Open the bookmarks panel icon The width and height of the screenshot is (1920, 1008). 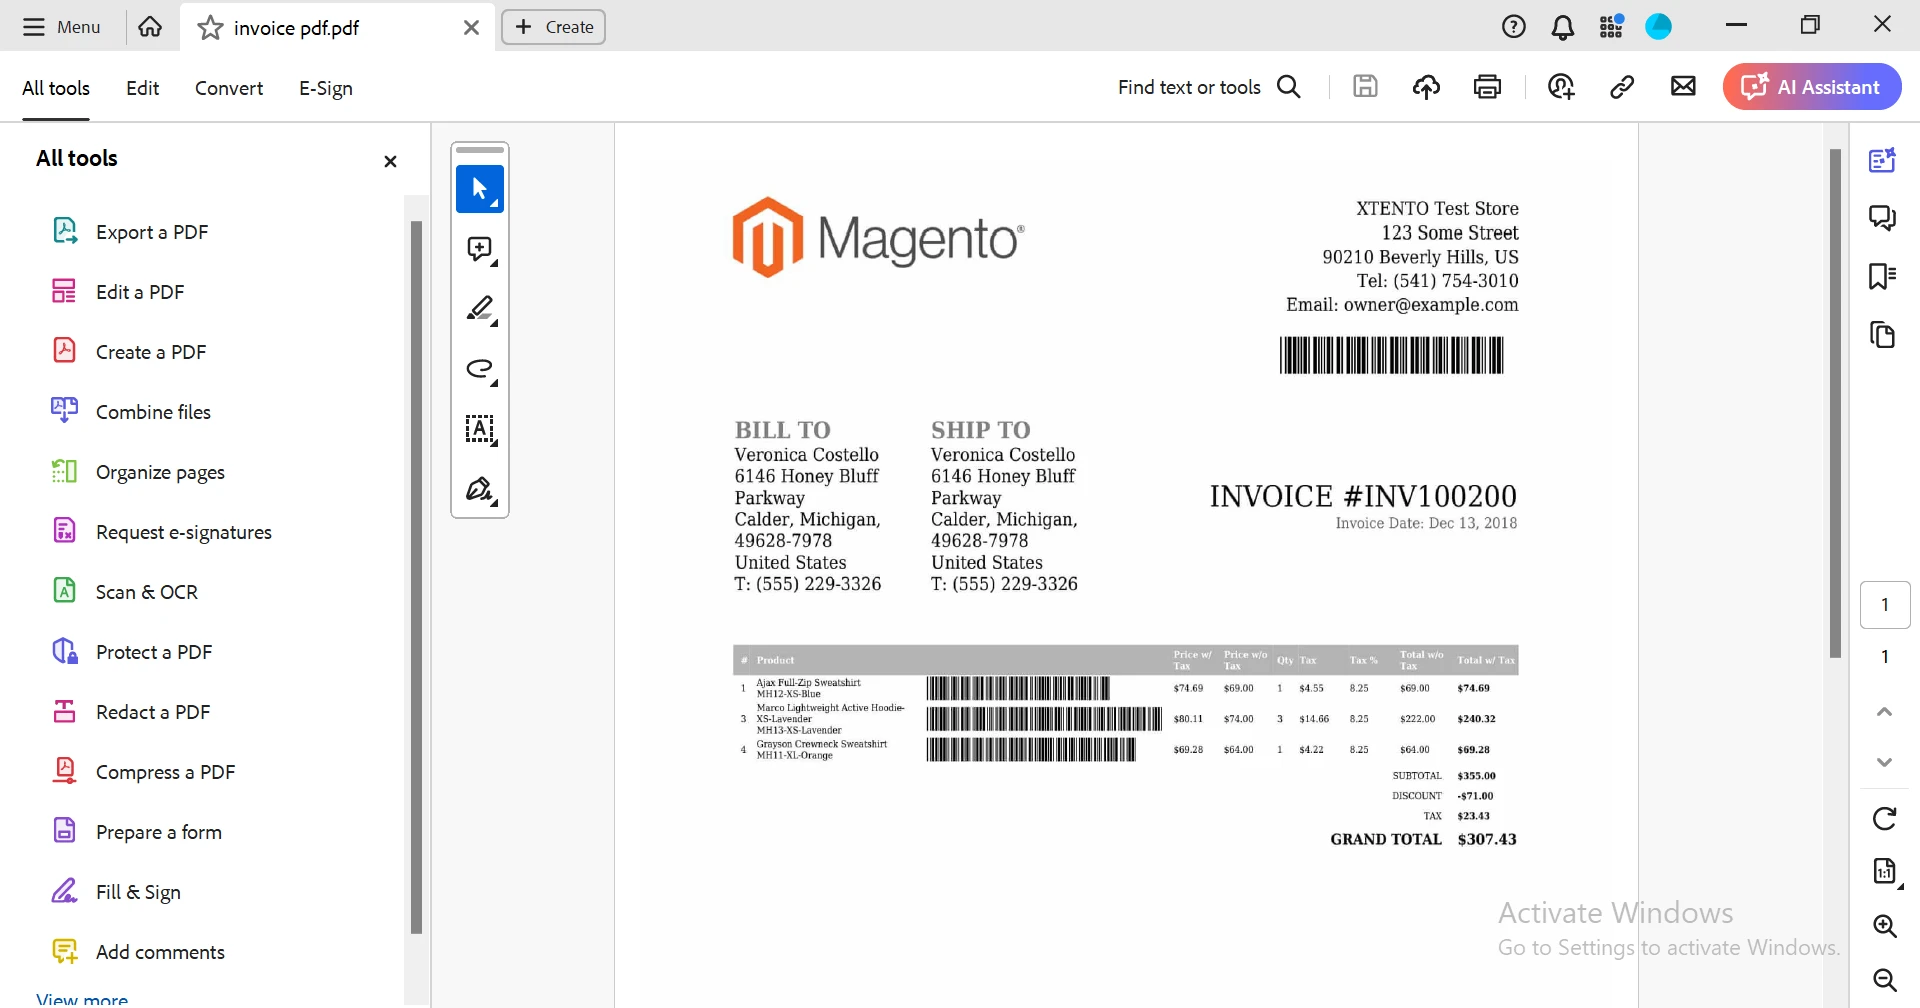pyautogui.click(x=1882, y=276)
